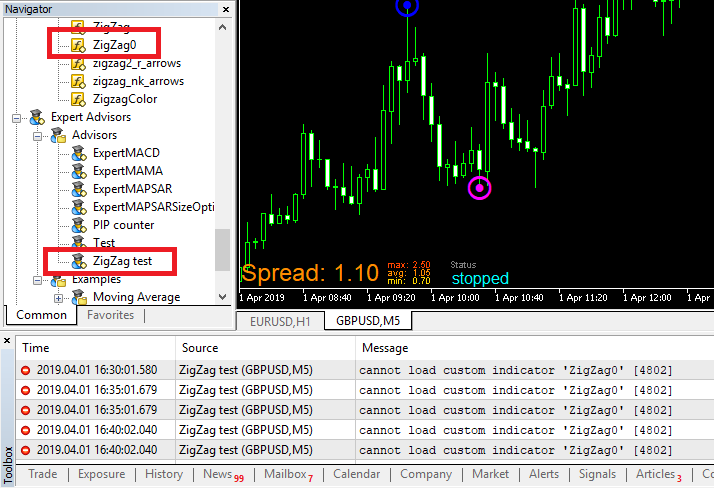Click the Expert Advisors folder icon
This screenshot has height=488, width=714.
pos(37,117)
